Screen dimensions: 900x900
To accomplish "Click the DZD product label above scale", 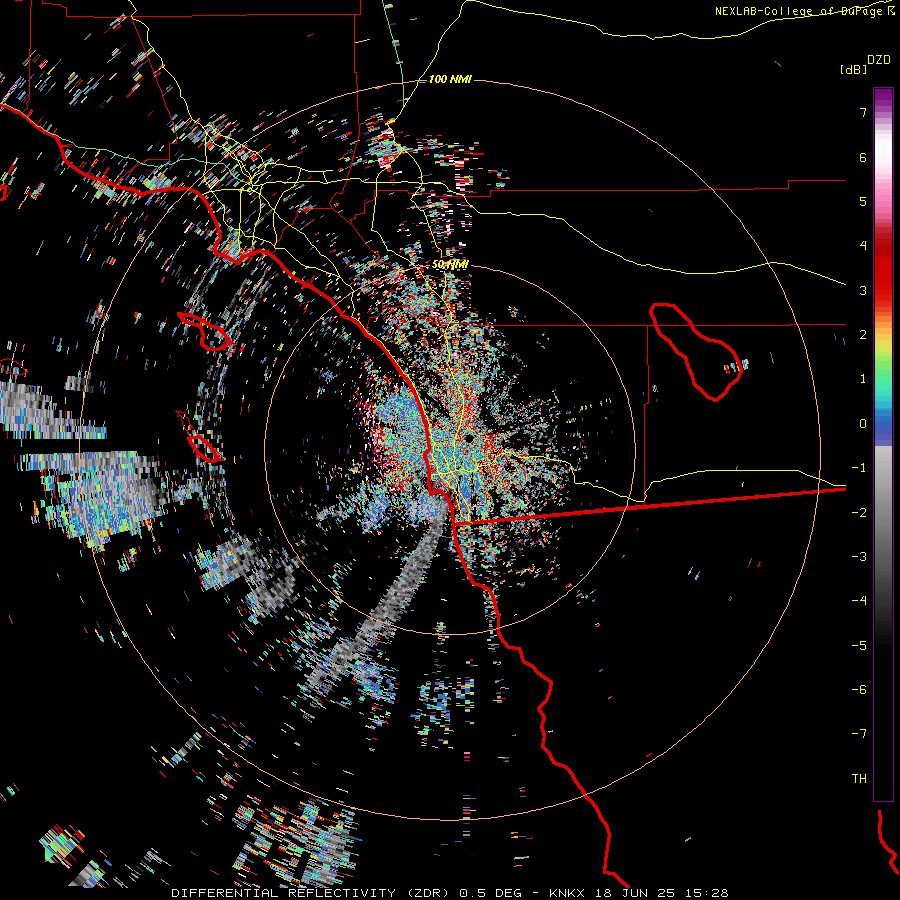I will click(x=879, y=60).
